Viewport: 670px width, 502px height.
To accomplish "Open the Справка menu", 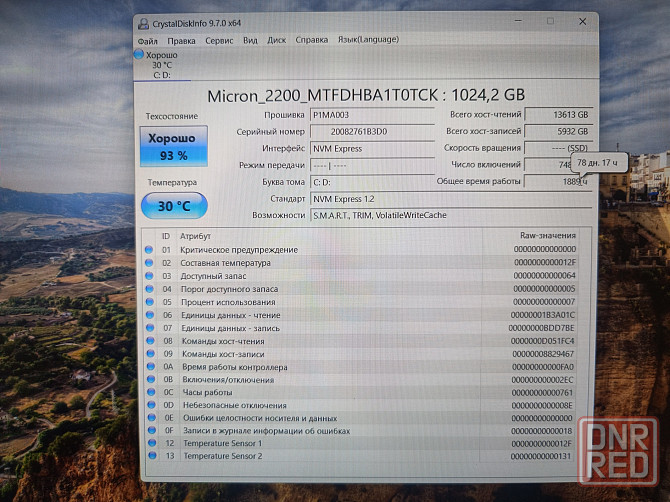I will click(x=311, y=40).
